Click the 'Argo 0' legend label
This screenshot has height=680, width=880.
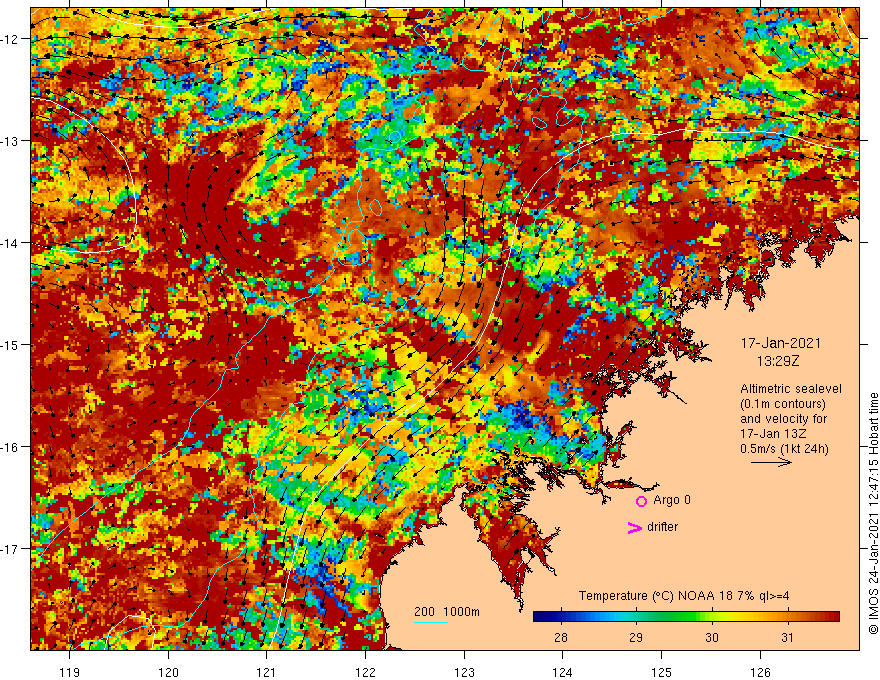(672, 500)
